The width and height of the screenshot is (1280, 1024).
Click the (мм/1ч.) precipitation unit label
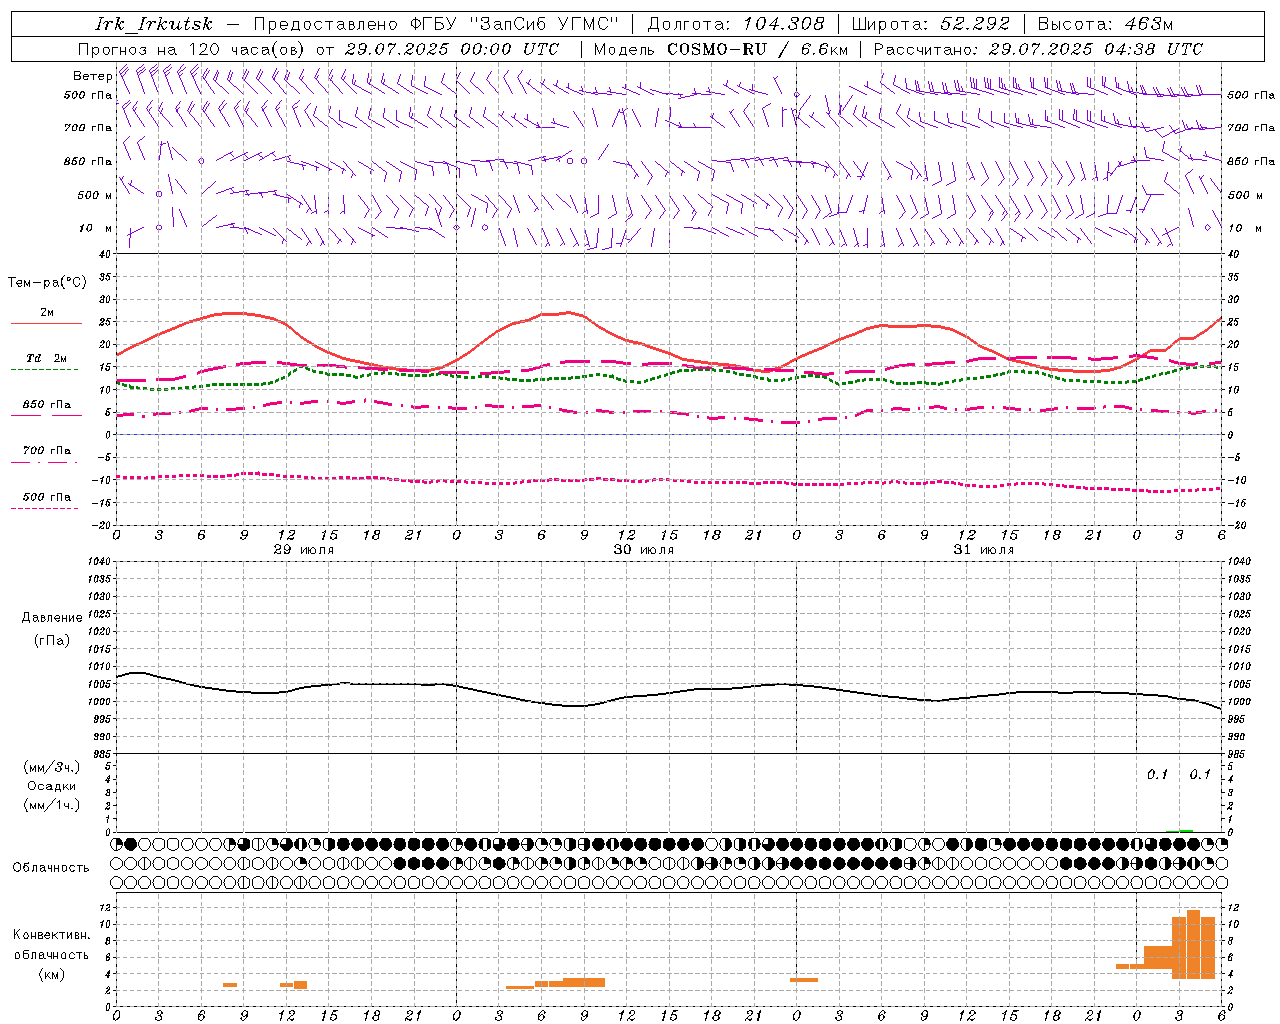coord(52,805)
